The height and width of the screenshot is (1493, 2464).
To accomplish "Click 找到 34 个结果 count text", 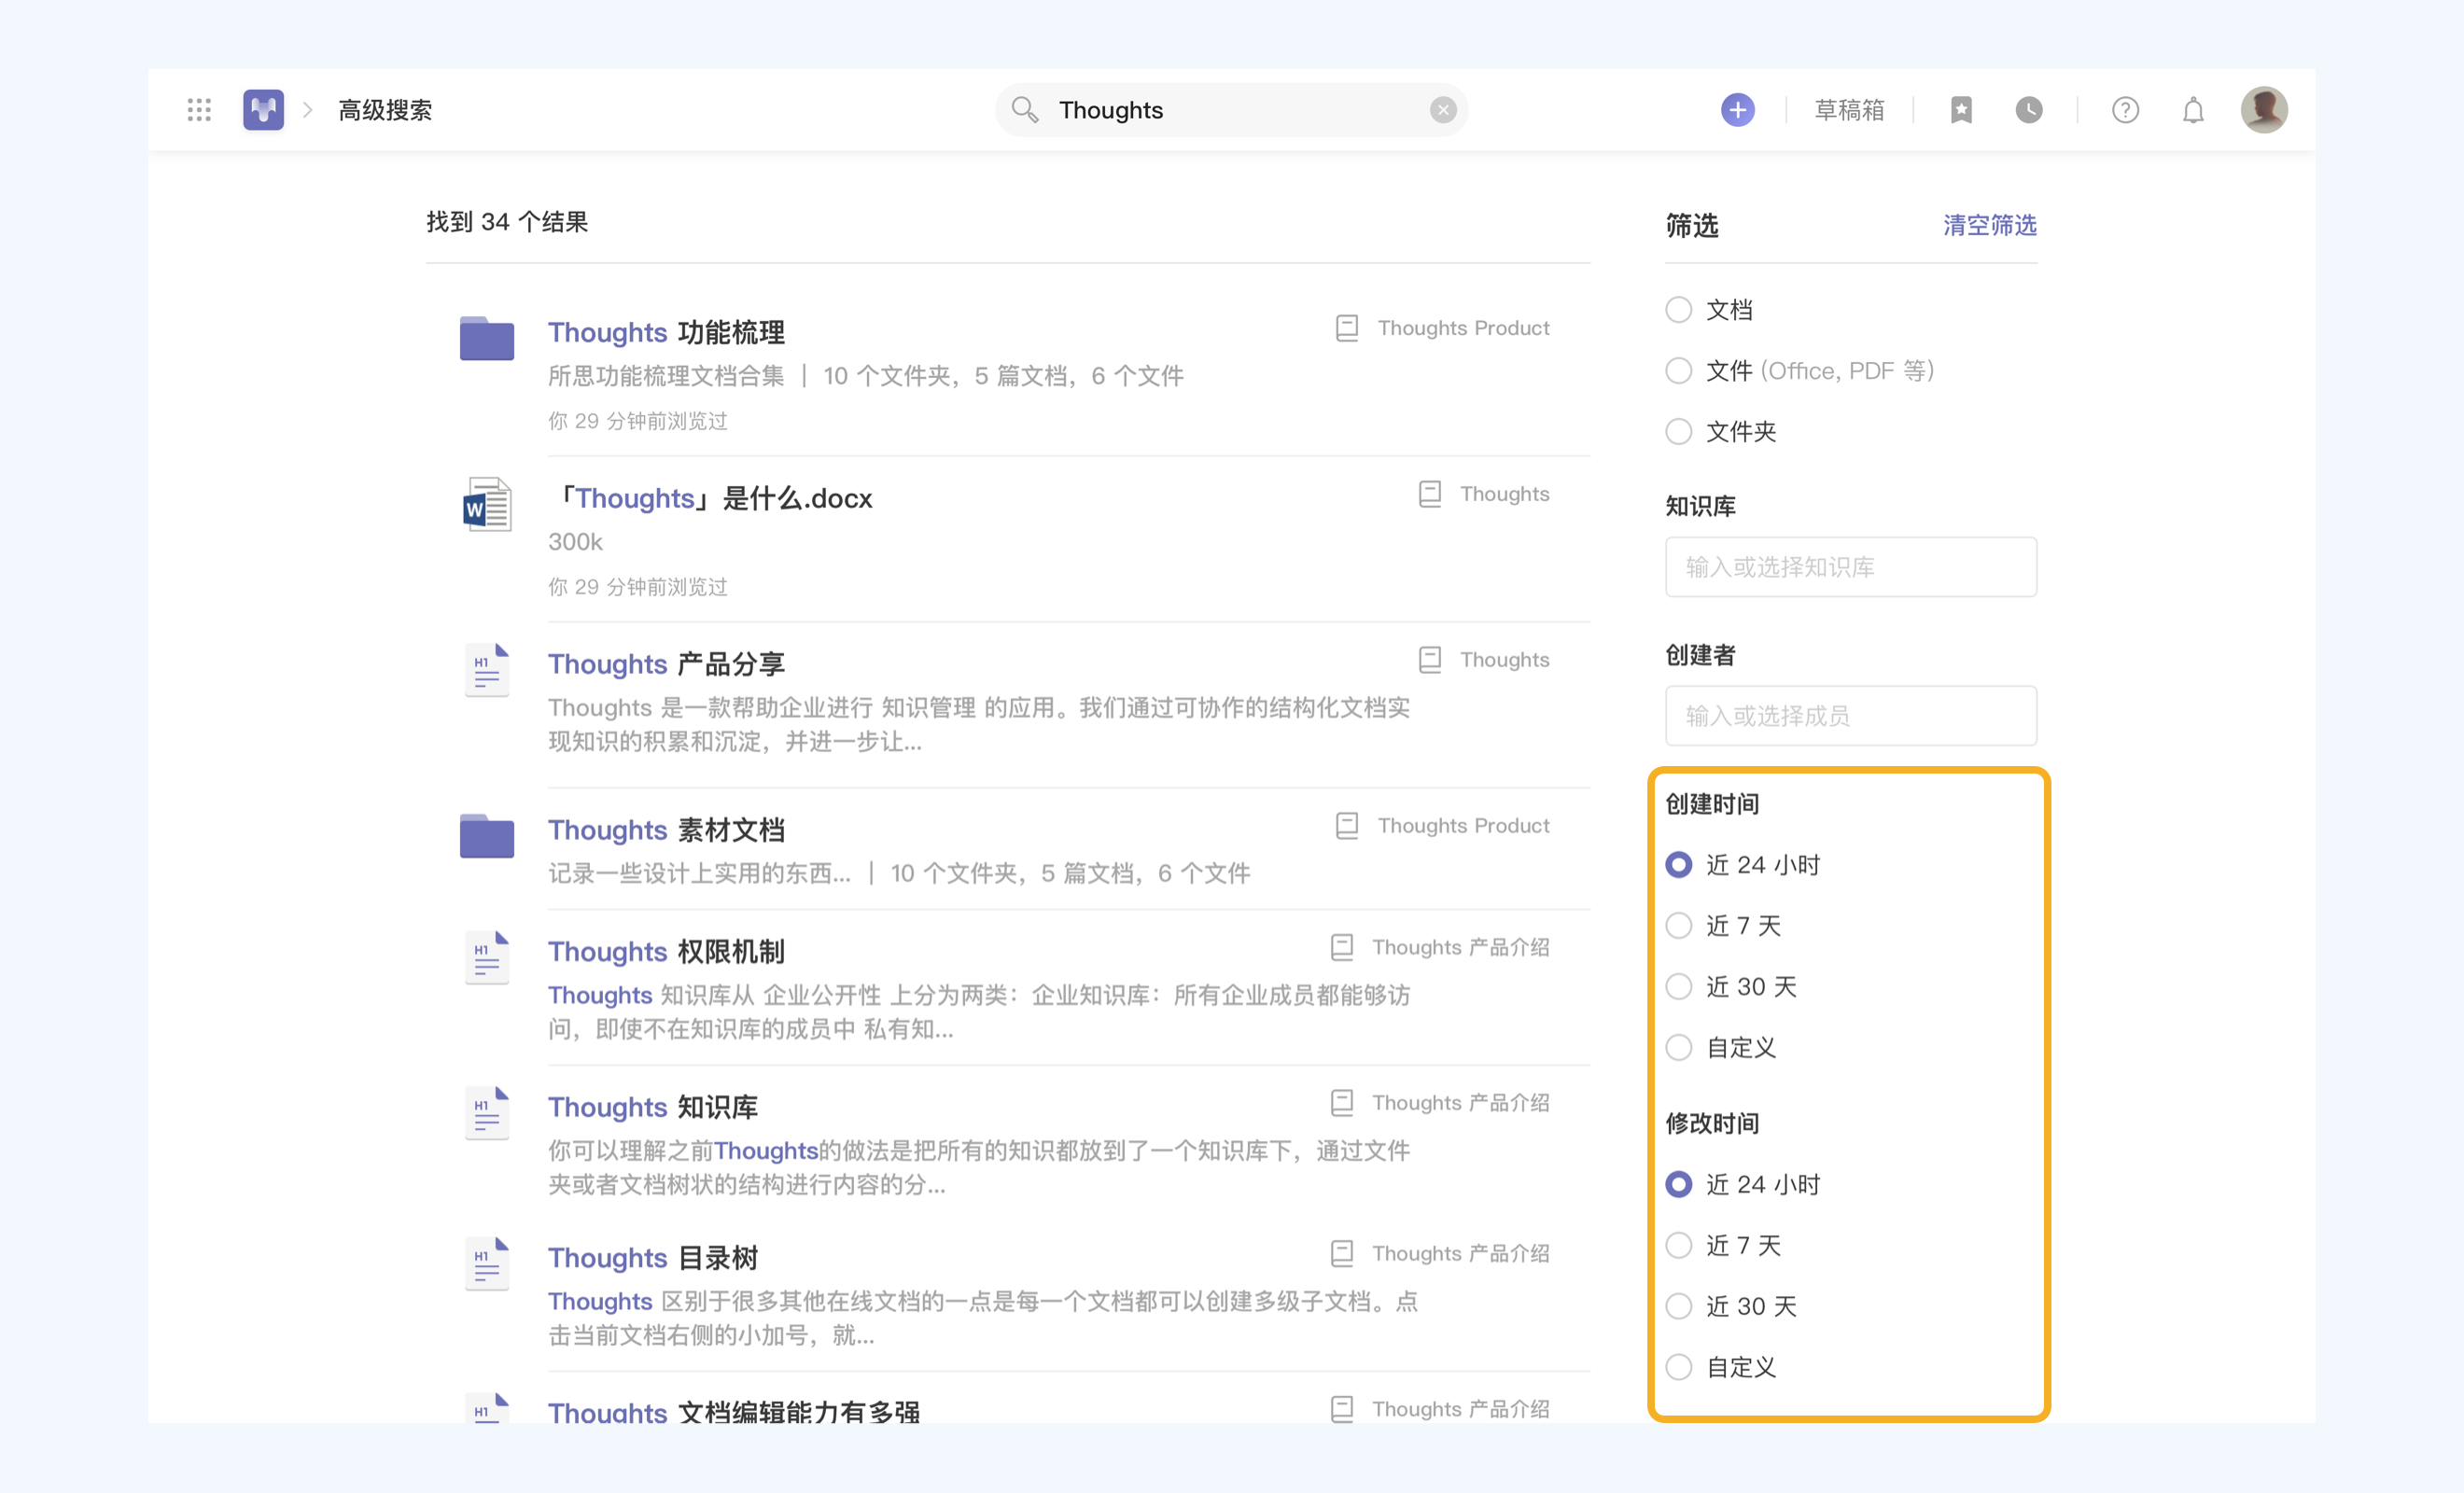I will click(x=507, y=222).
